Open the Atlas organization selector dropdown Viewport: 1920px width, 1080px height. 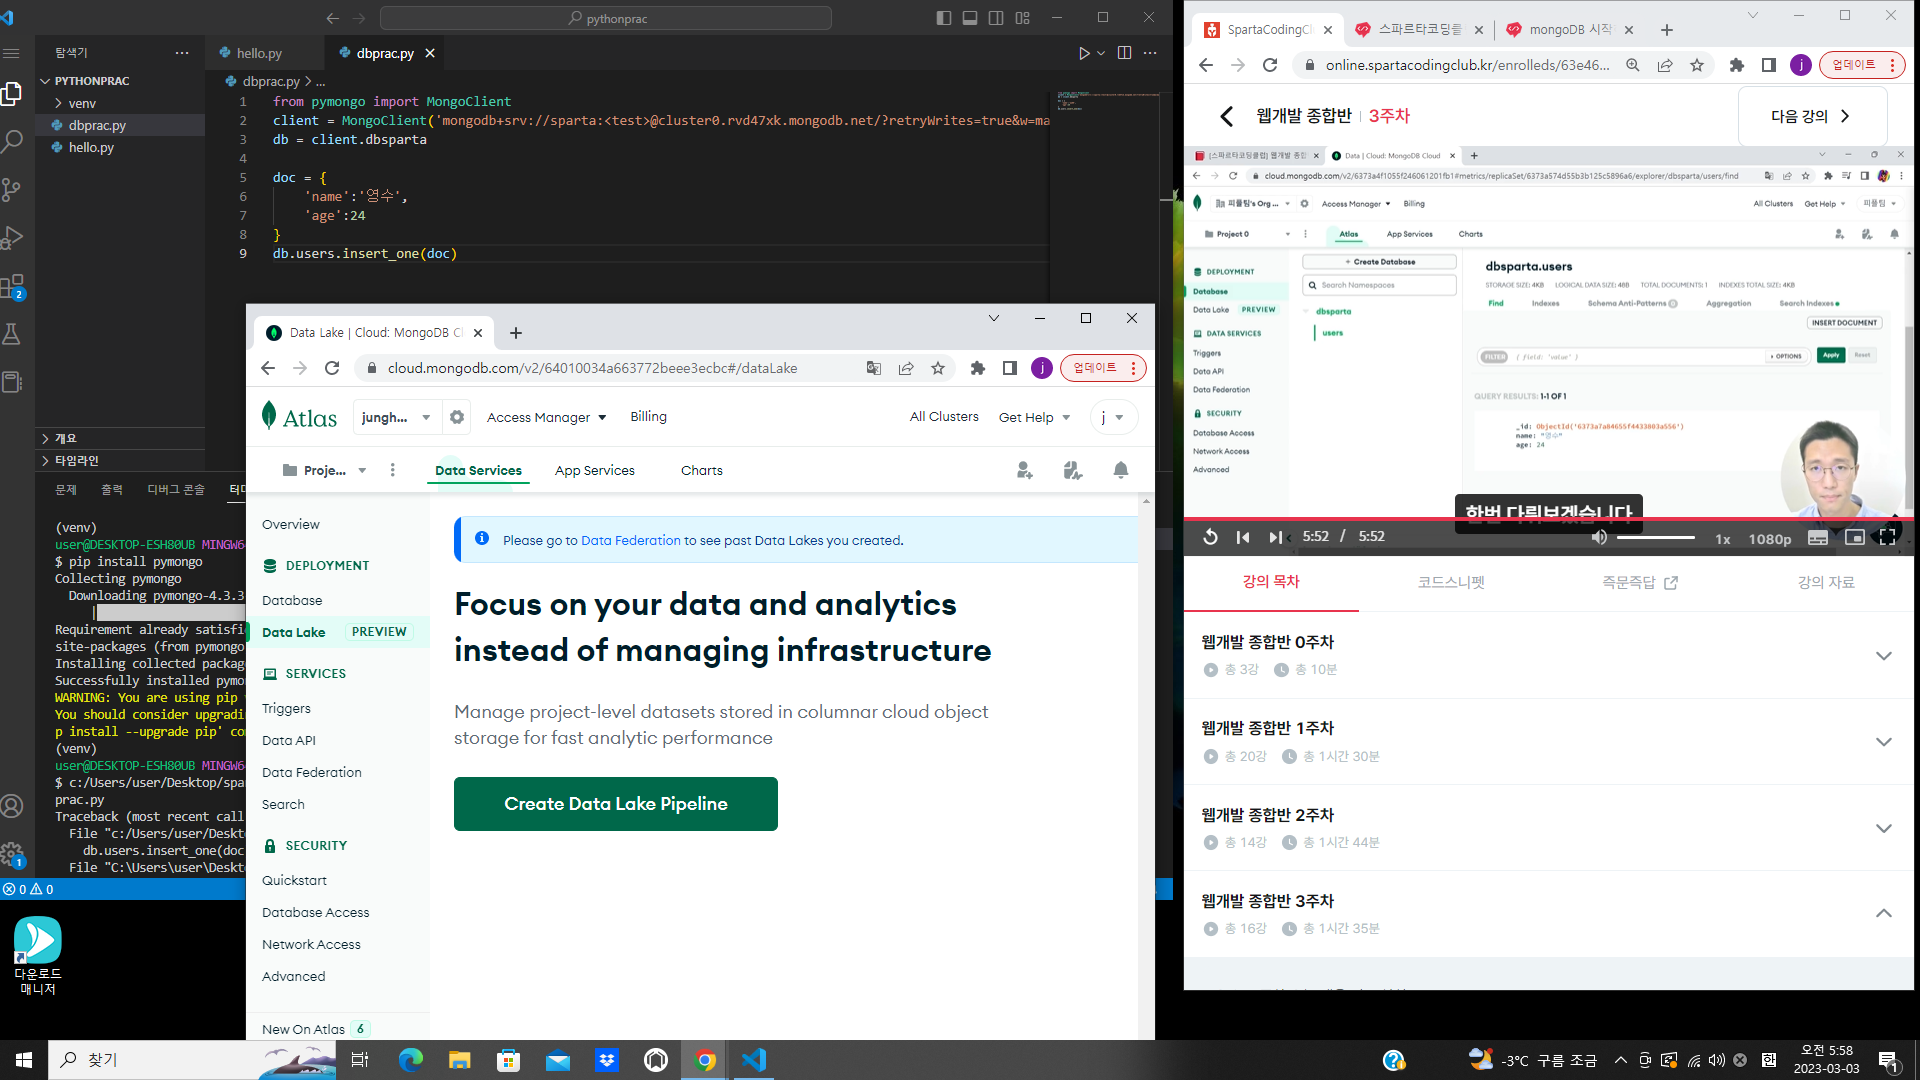click(x=396, y=417)
